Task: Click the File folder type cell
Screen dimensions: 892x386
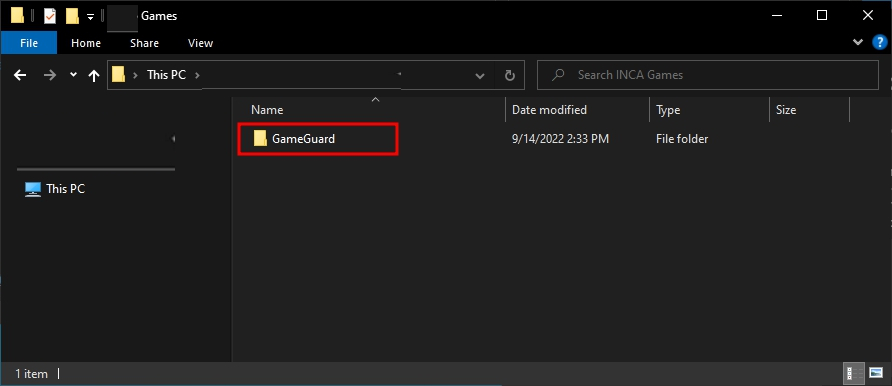Action: coord(682,138)
